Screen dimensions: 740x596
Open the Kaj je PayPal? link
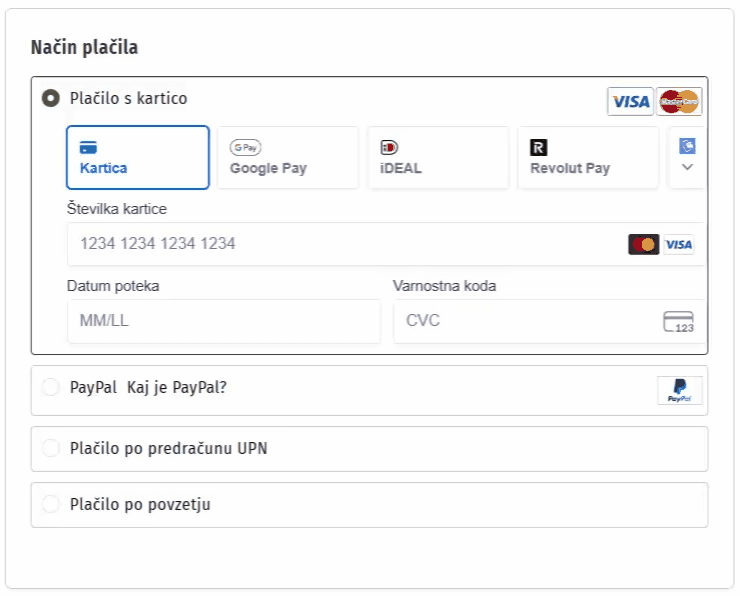177,387
